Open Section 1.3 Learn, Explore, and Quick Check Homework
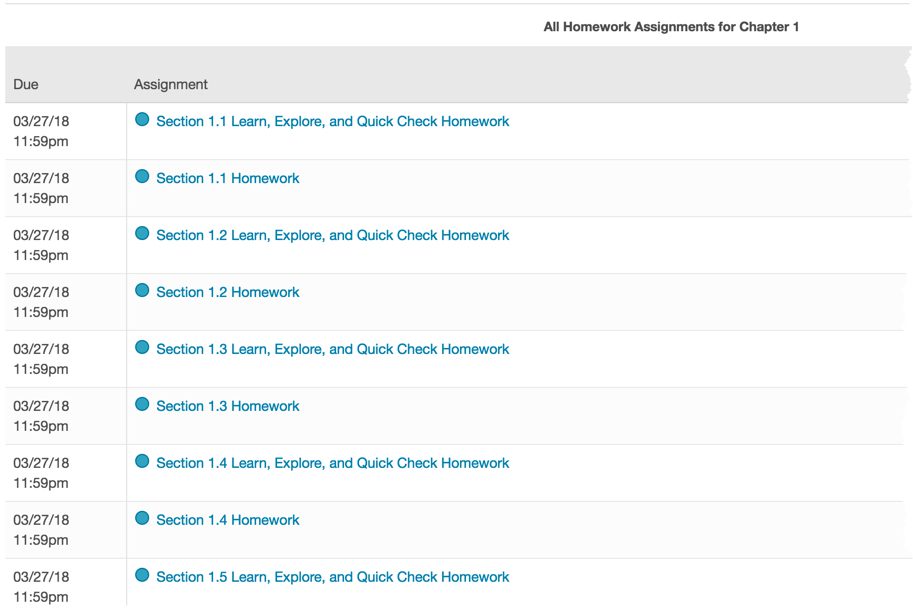 (332, 348)
